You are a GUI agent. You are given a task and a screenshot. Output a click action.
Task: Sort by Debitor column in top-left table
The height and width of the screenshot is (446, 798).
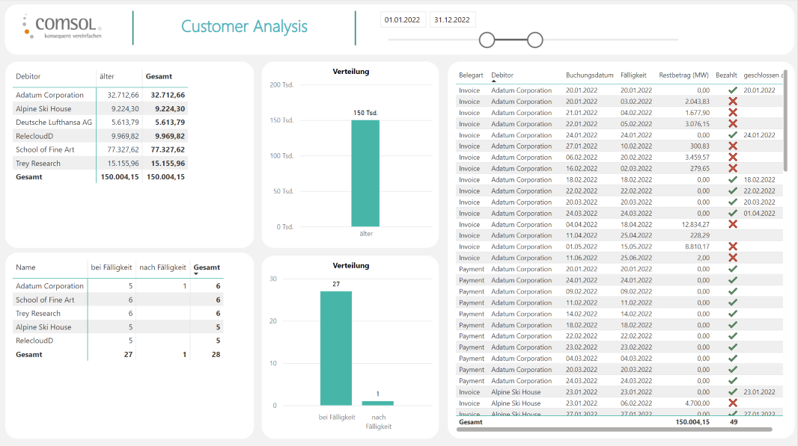click(x=28, y=76)
